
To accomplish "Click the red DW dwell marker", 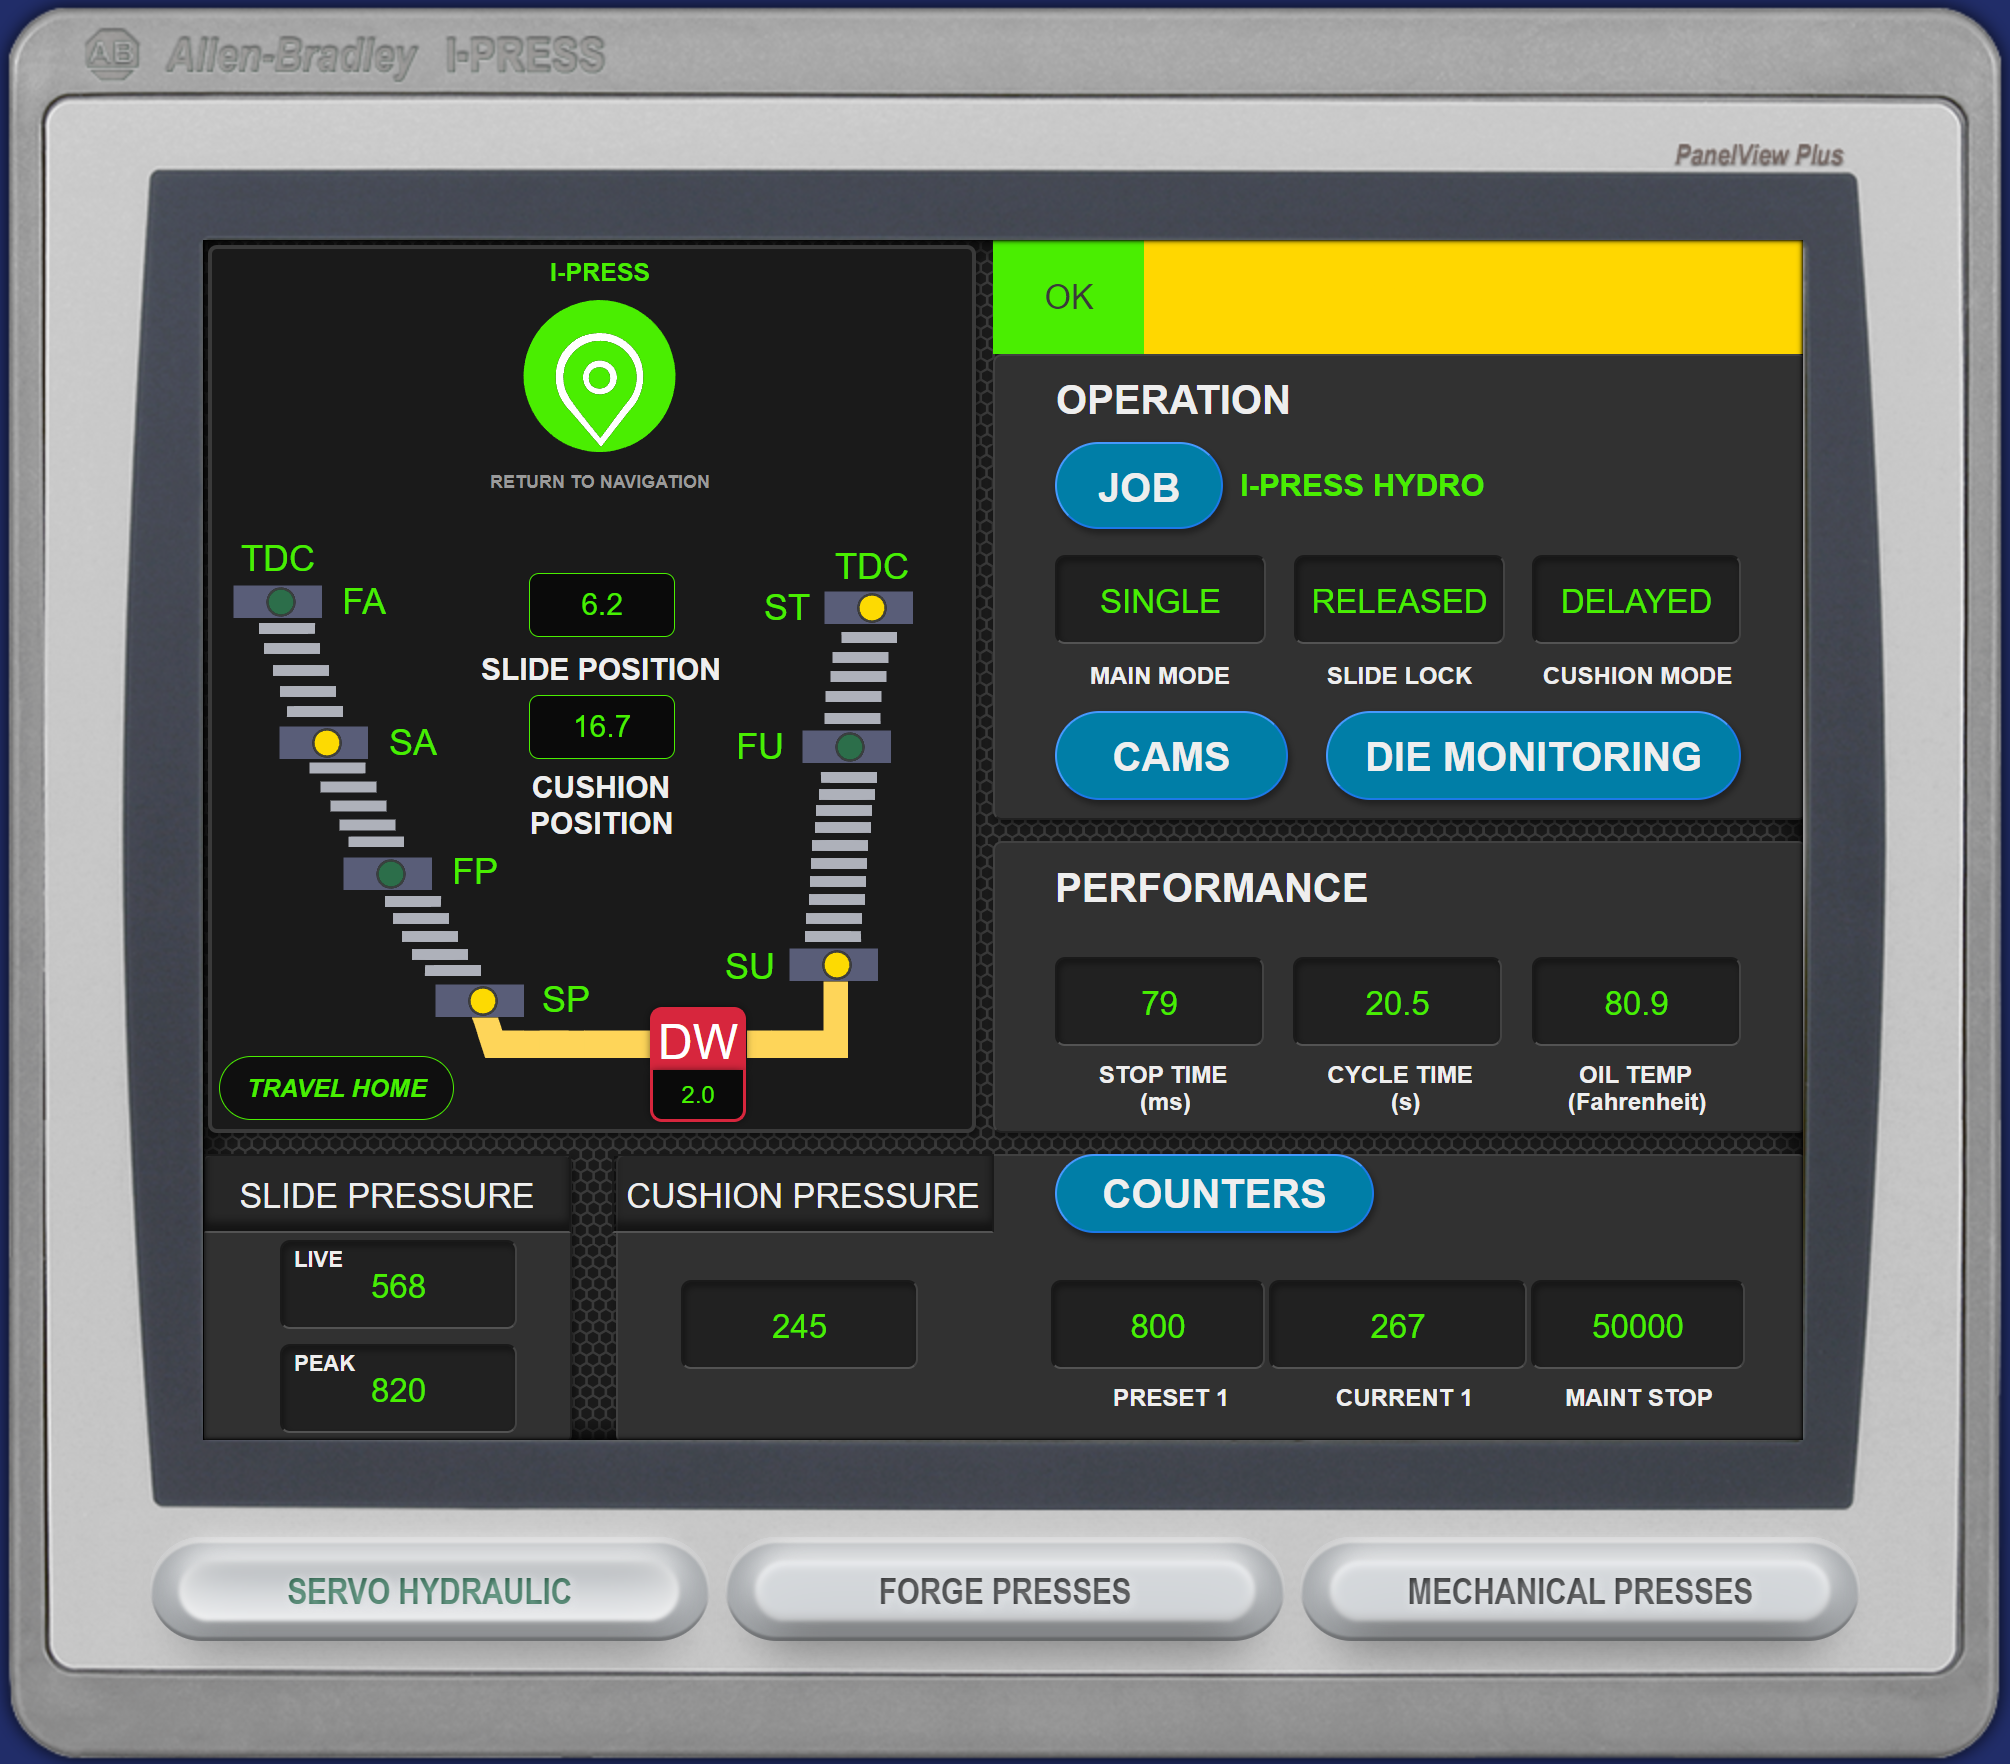I will point(698,1042).
